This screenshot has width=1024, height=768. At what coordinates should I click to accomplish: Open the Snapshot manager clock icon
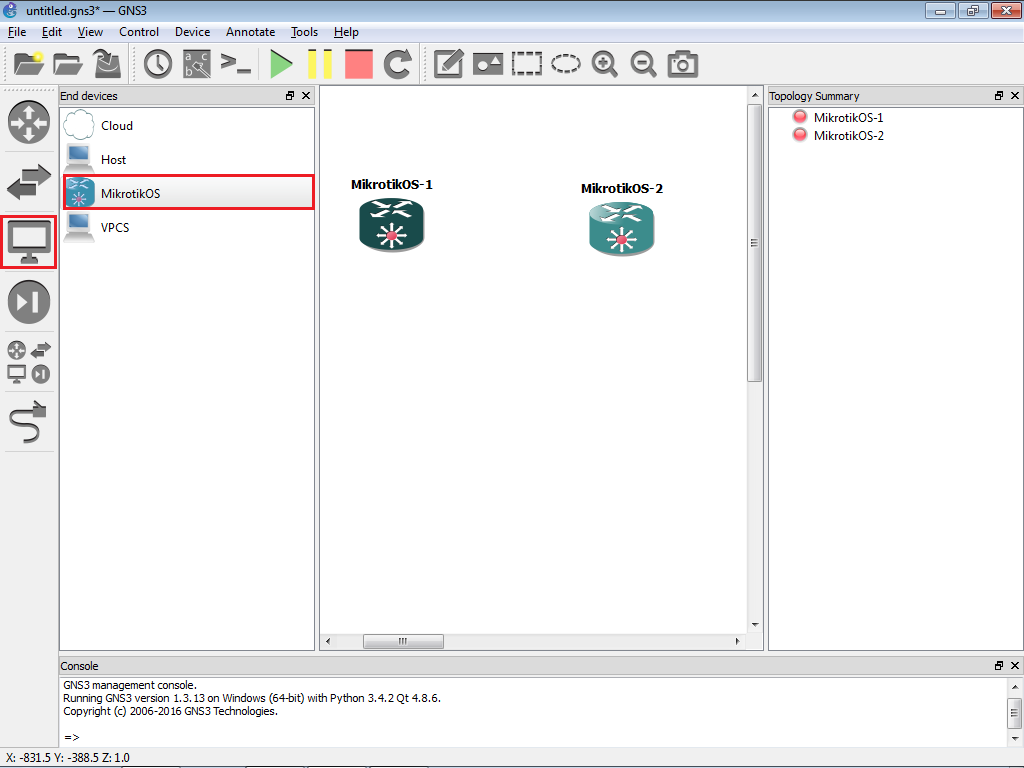[158, 64]
